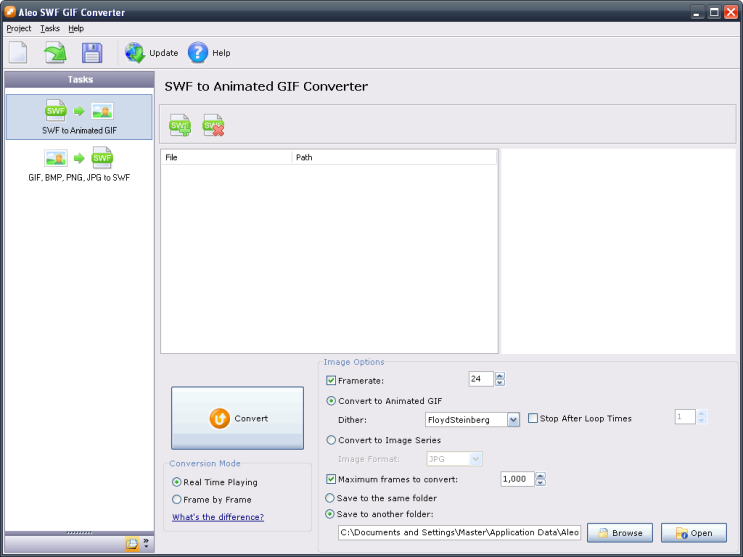Click the application icon in title bar

[x=9, y=11]
